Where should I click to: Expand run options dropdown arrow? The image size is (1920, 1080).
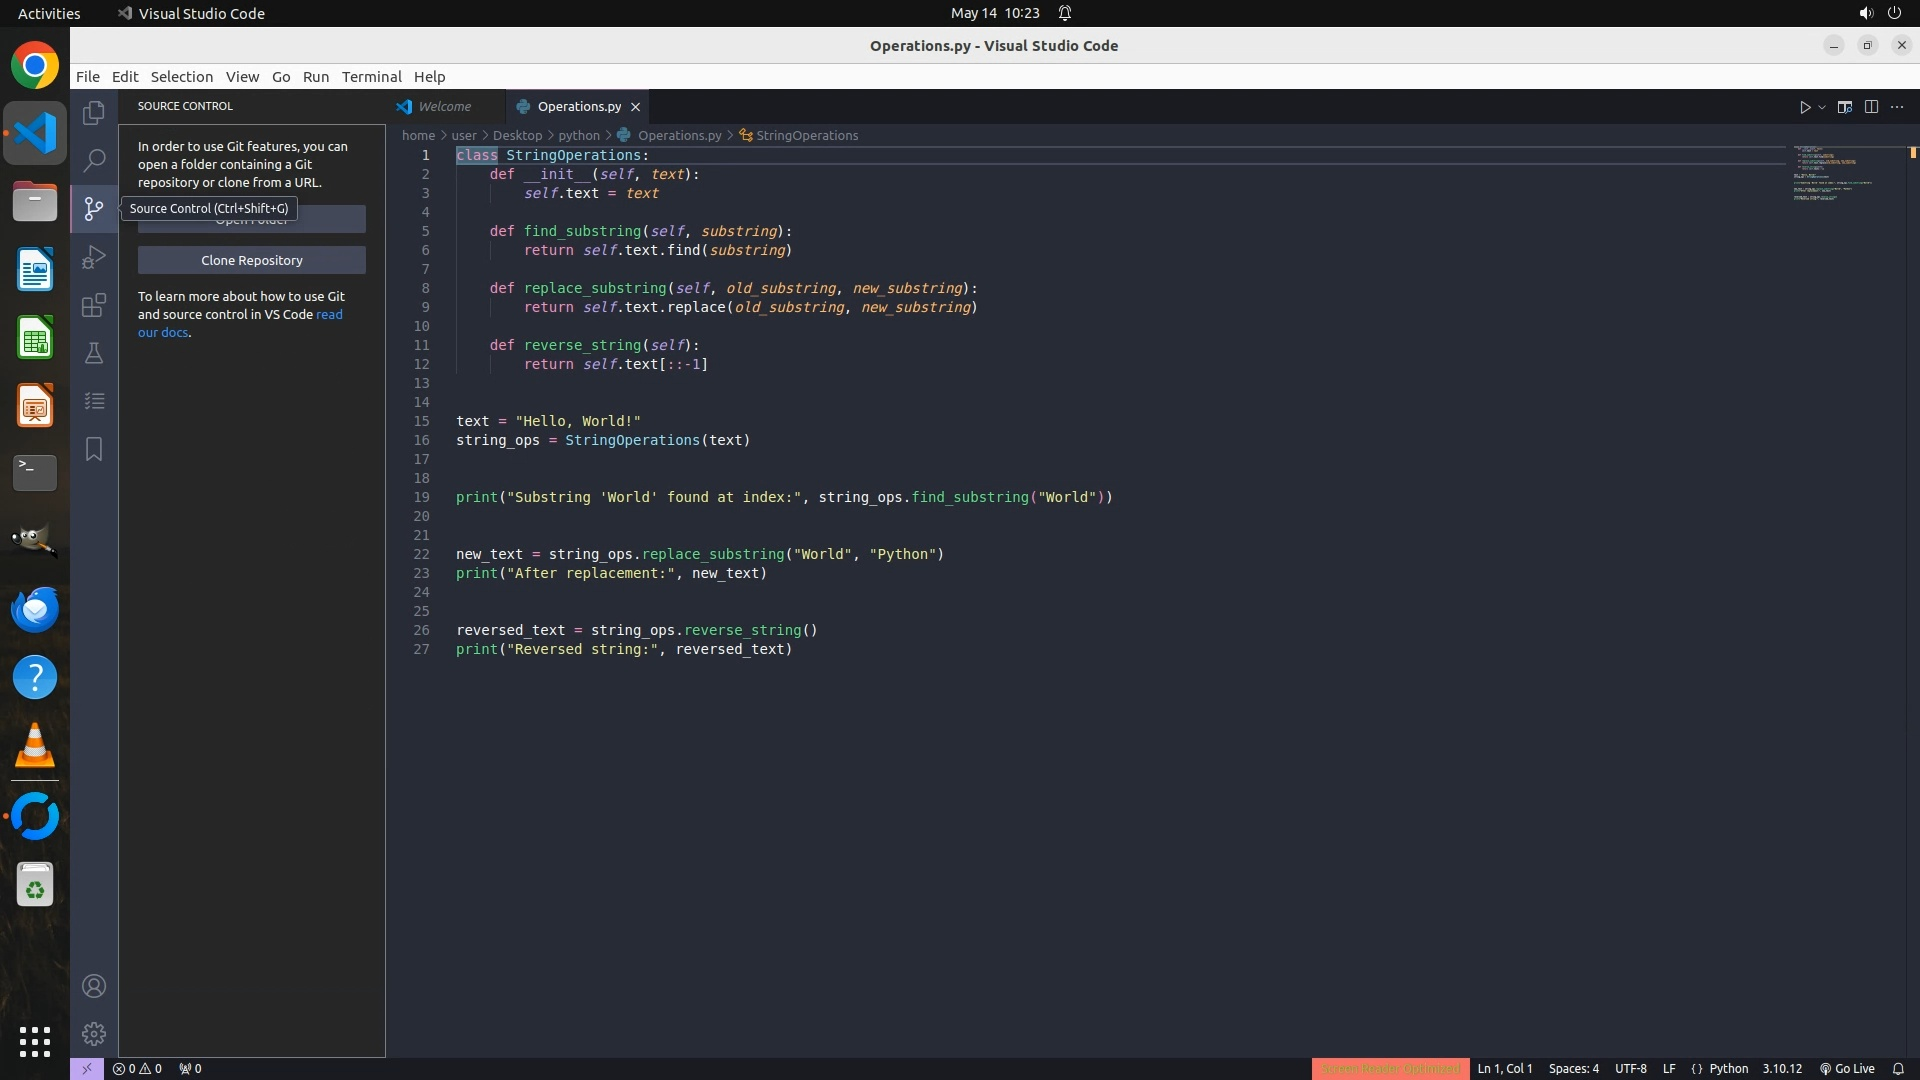click(x=1822, y=107)
